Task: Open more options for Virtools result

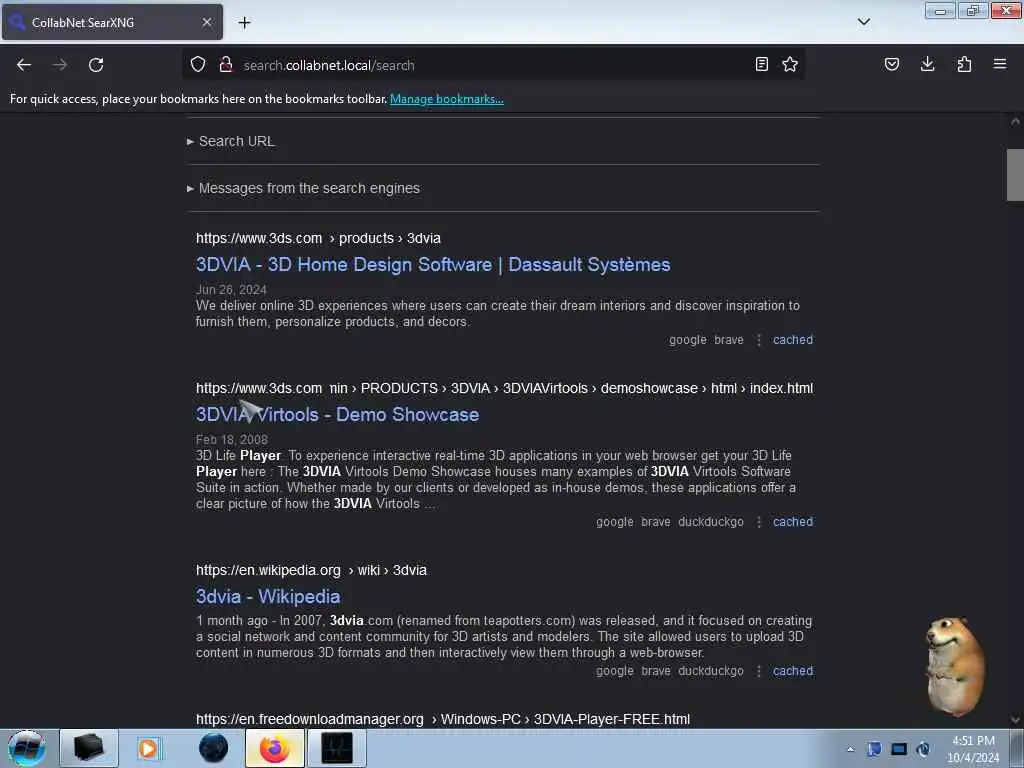Action: 759,522
